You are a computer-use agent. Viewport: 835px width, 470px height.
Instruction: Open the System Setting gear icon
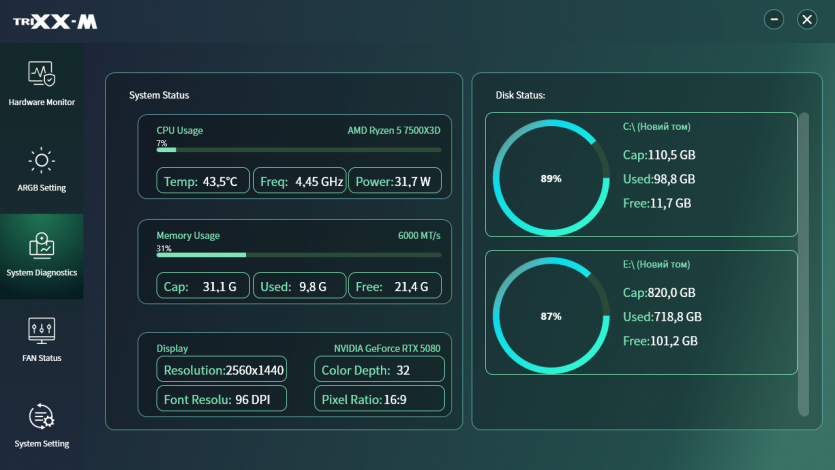point(41,416)
